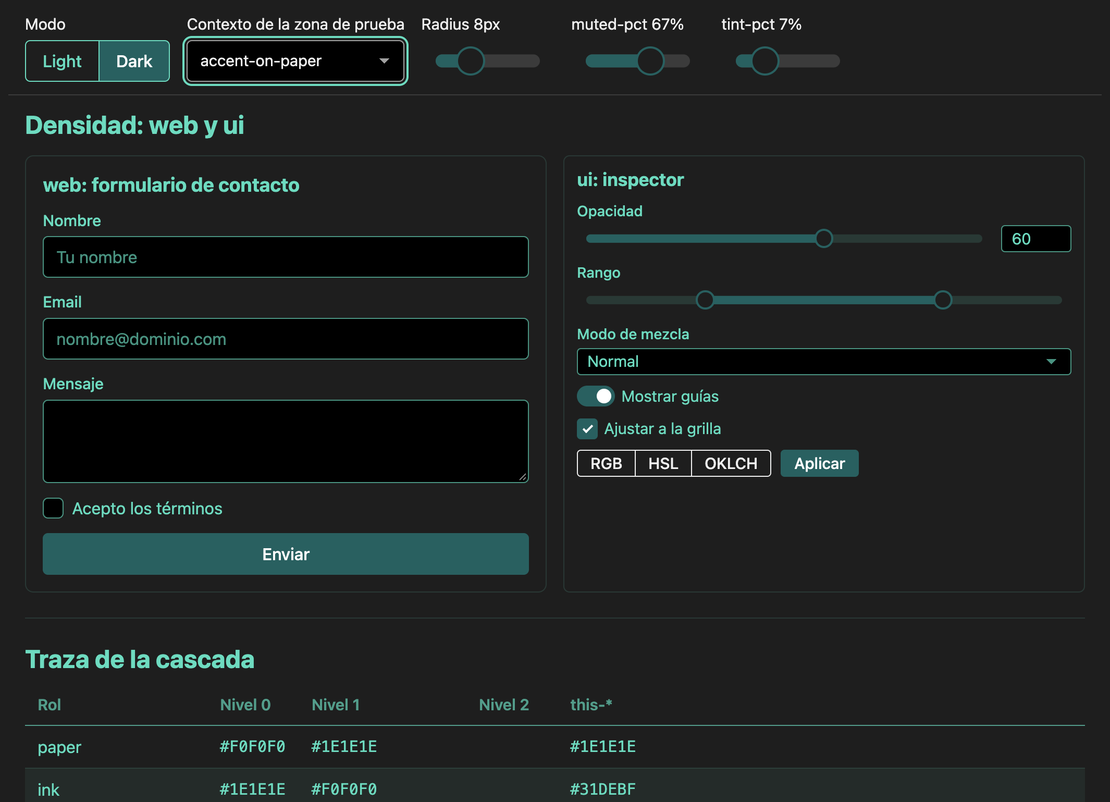
Task: Switch mode to Light
Action: pyautogui.click(x=62, y=61)
